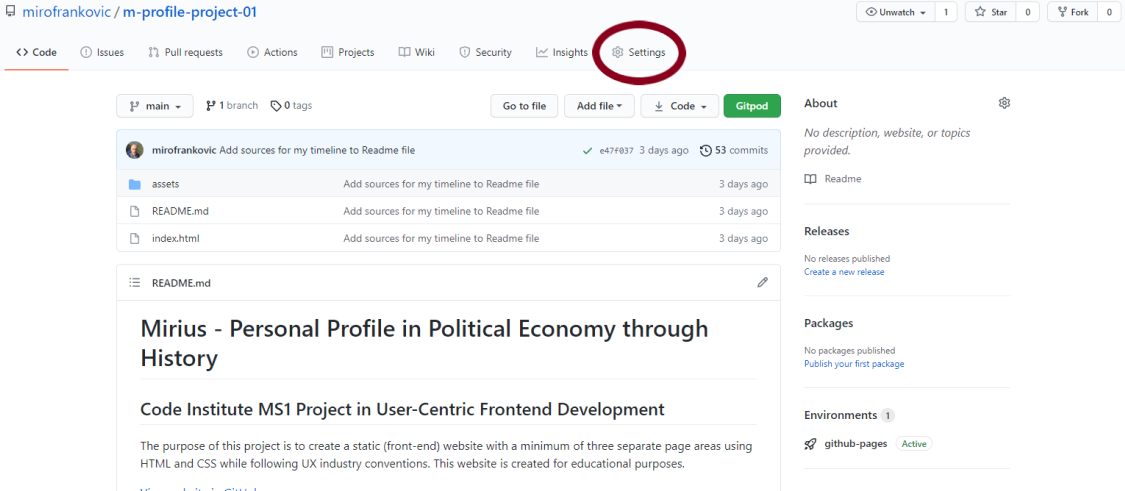Edit README.md with pencil icon
The image size is (1125, 491).
pos(763,283)
